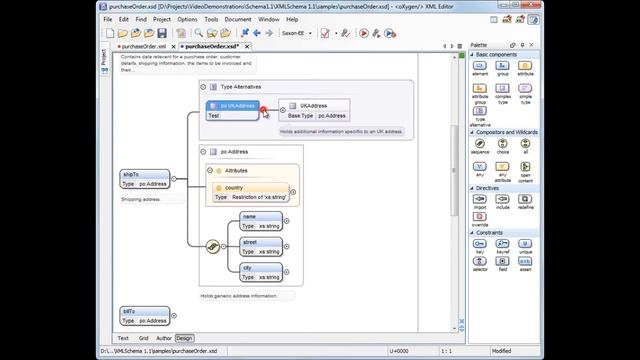Select the include directive in Palette

502,202
